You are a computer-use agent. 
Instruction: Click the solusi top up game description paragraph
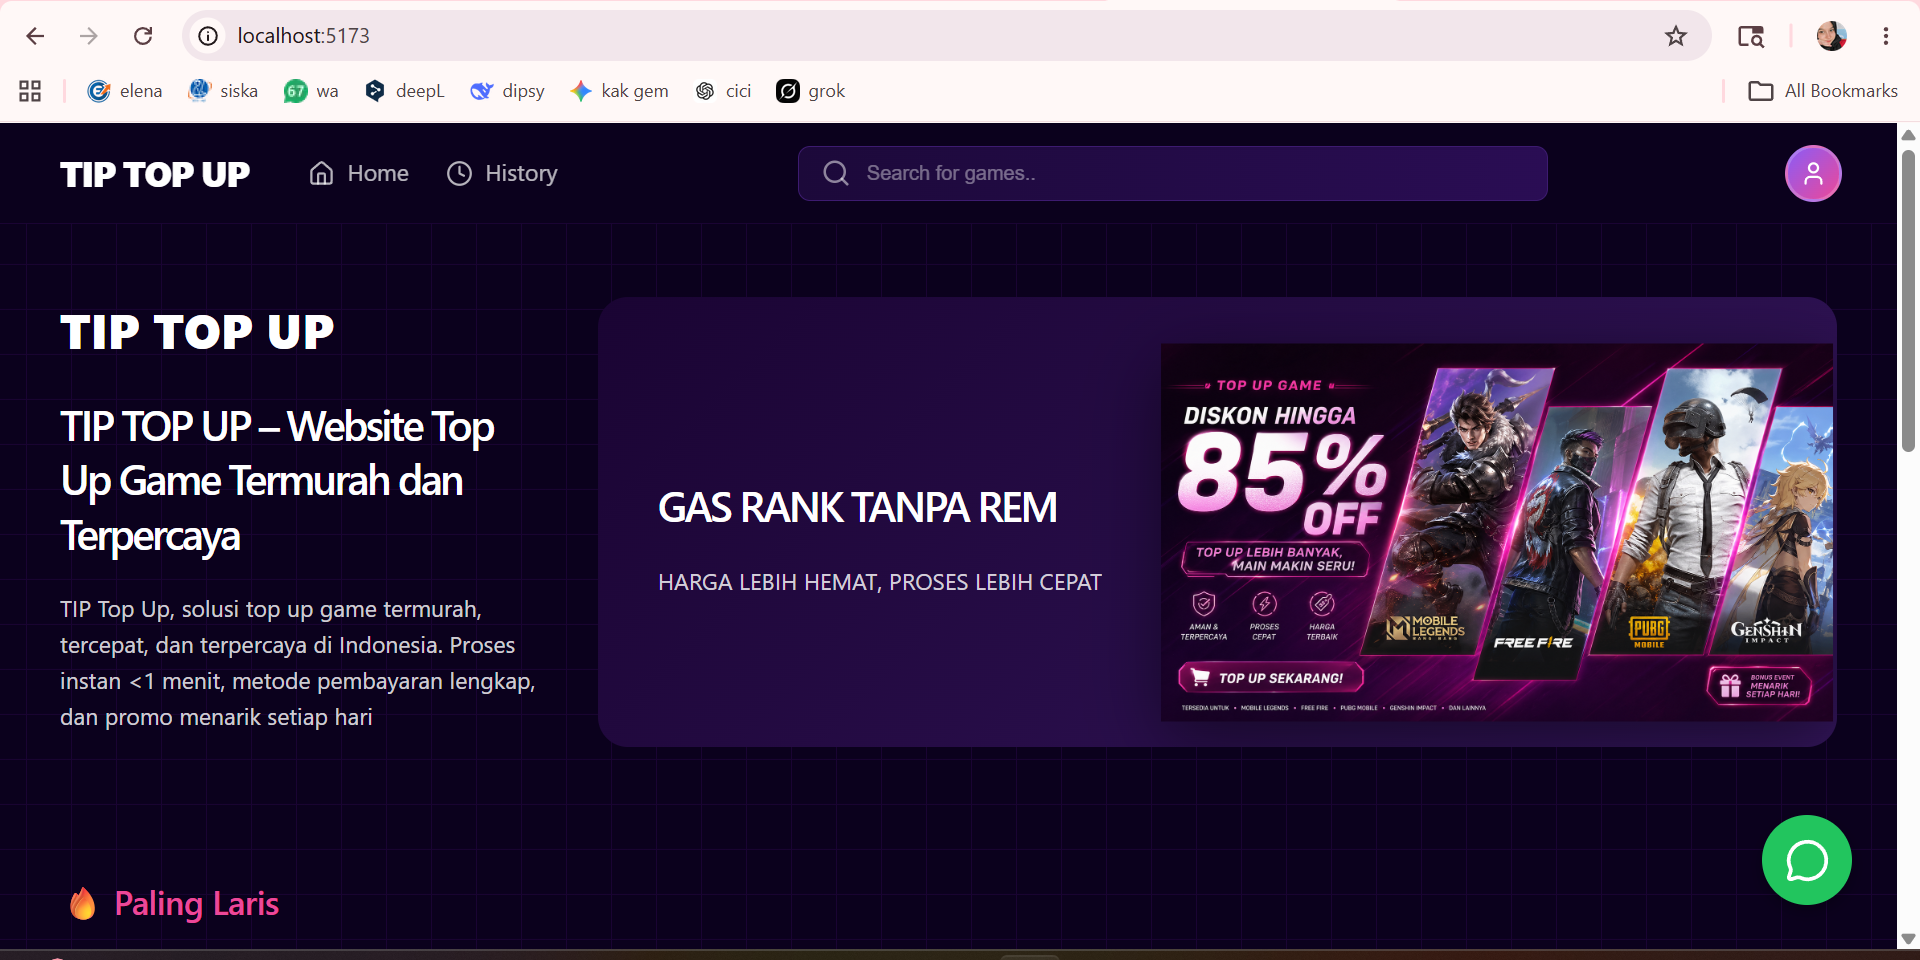coord(298,663)
